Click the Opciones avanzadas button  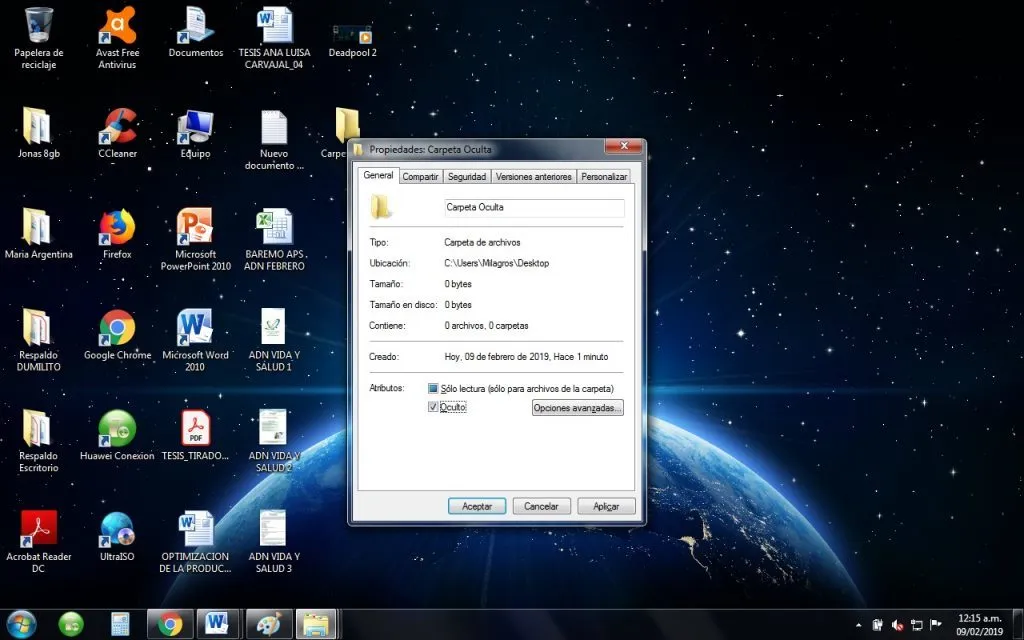pyautogui.click(x=578, y=407)
